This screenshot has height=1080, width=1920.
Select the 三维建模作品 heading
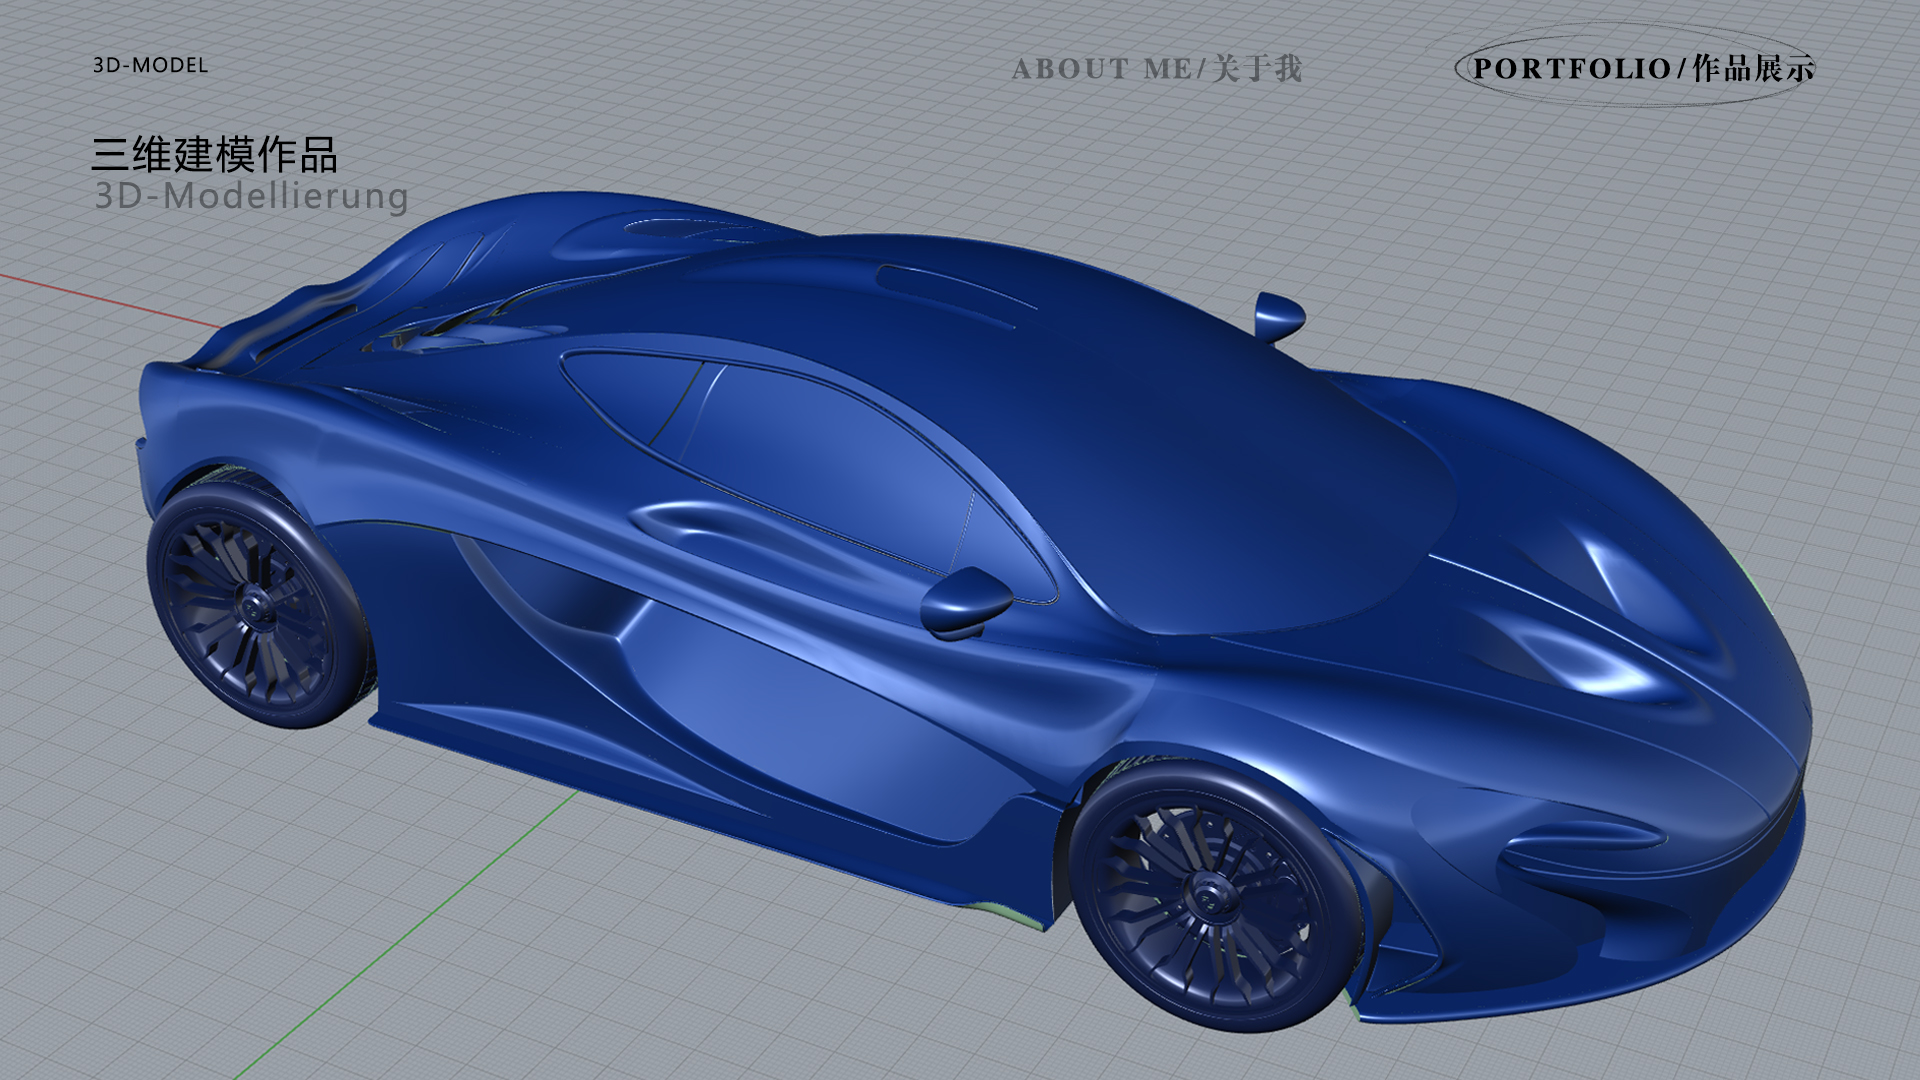(x=215, y=154)
